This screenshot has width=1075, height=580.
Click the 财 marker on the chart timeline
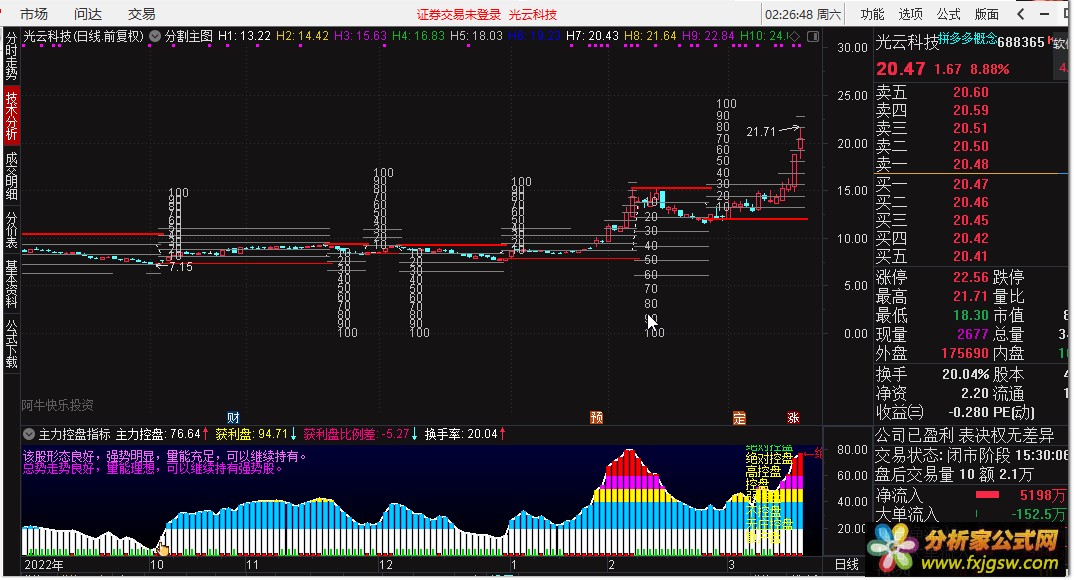[x=233, y=418]
